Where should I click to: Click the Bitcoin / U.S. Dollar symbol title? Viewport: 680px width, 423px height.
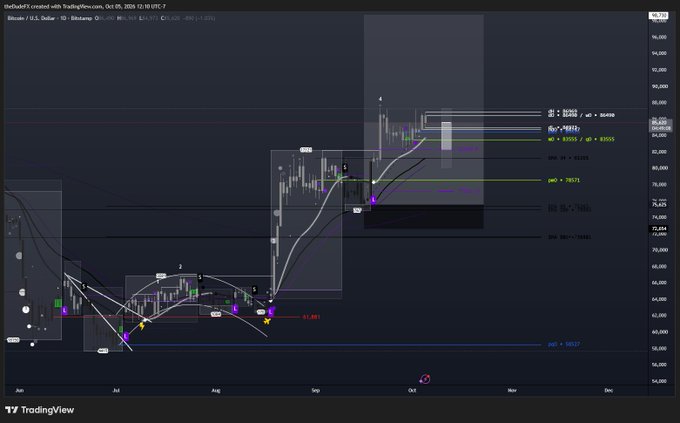click(31, 18)
